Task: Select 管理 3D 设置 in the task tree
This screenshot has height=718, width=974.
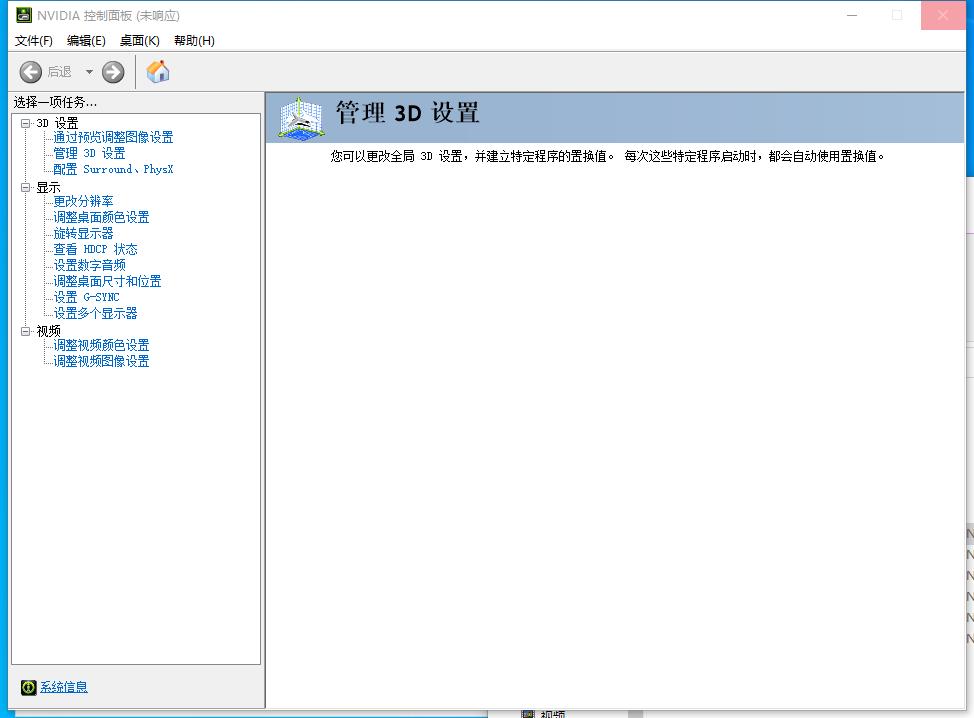Action: click(89, 153)
